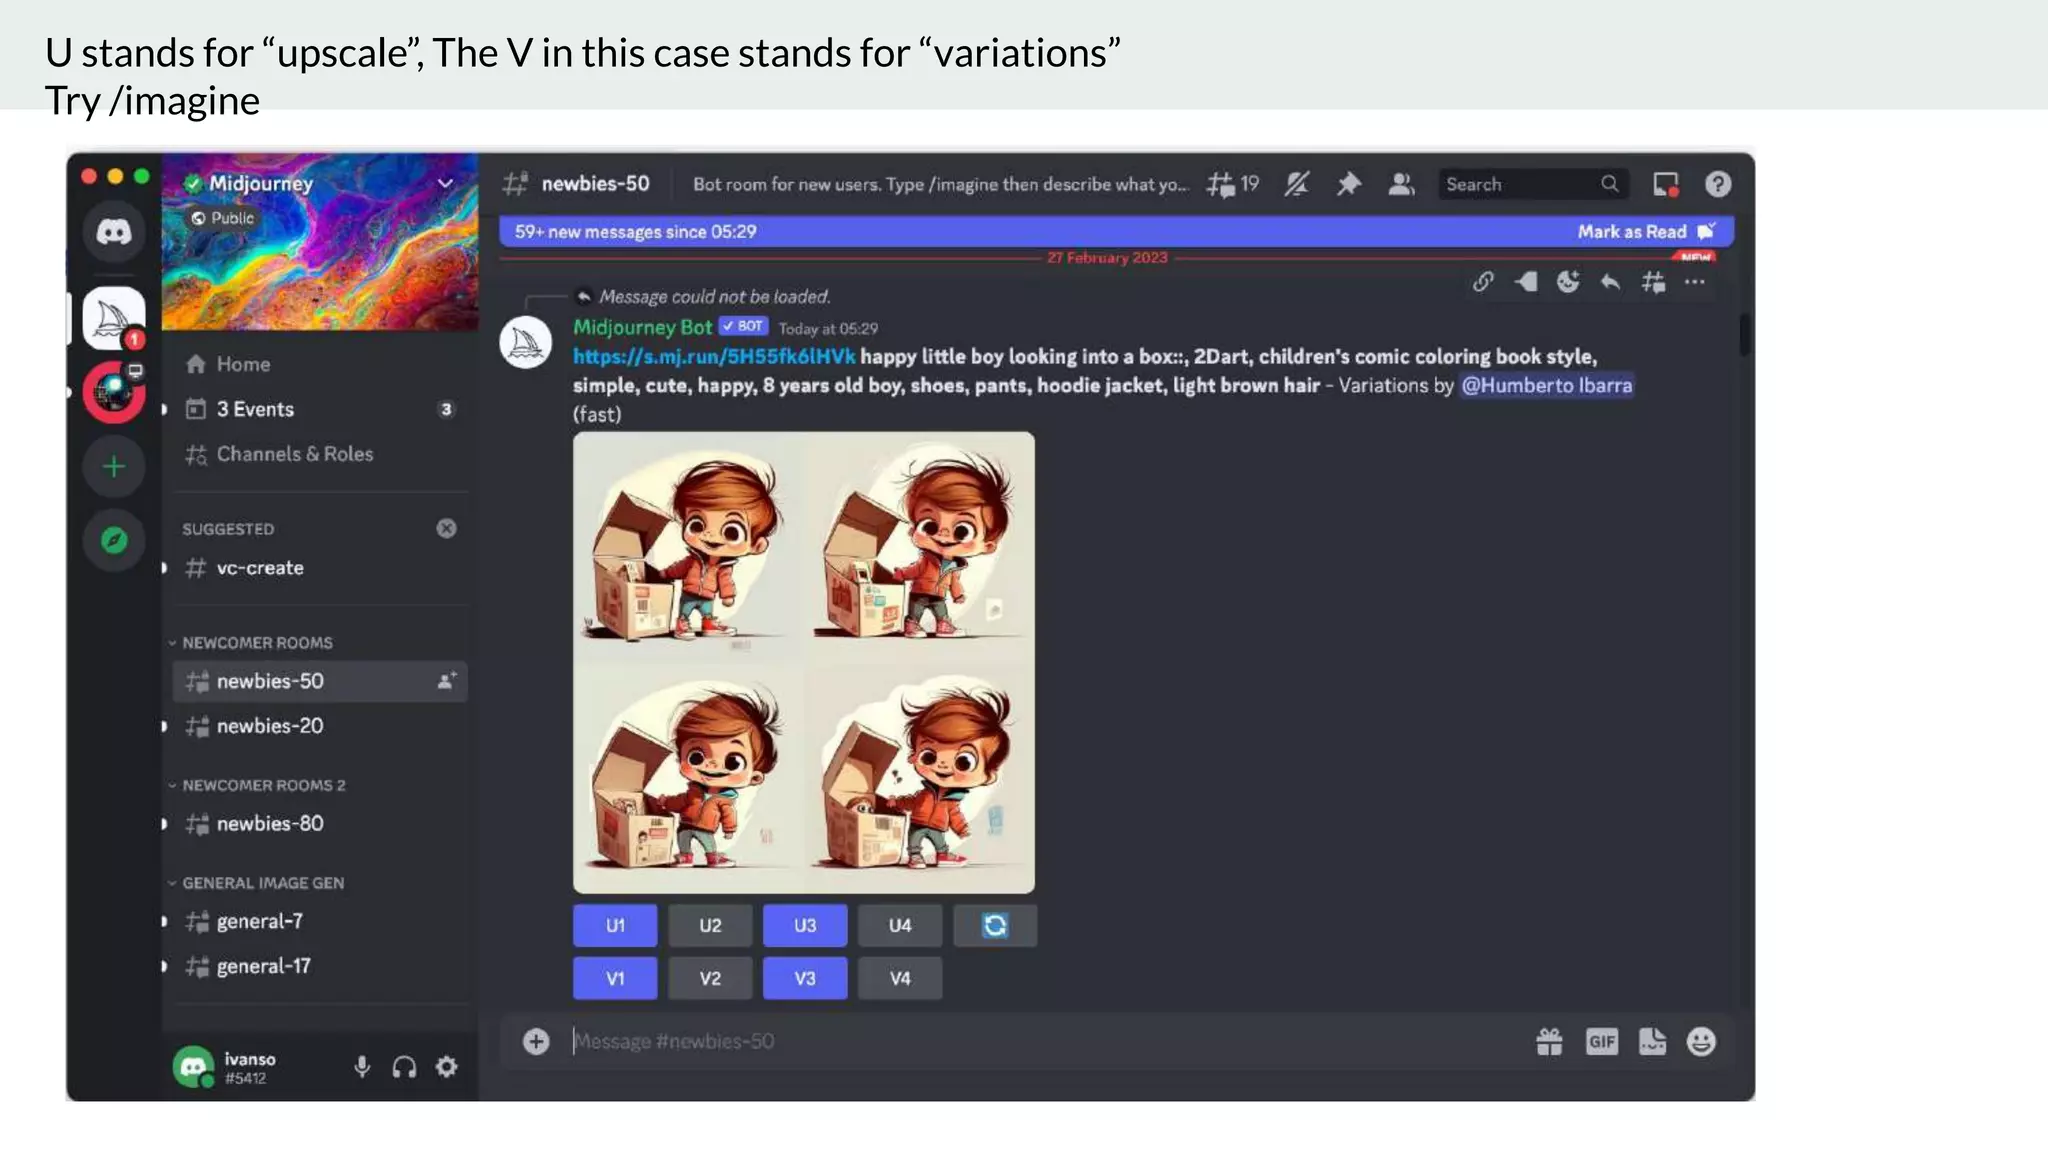Screen dimensions: 2048x1152
Task: Click the U4 upscale button
Action: pos(900,925)
